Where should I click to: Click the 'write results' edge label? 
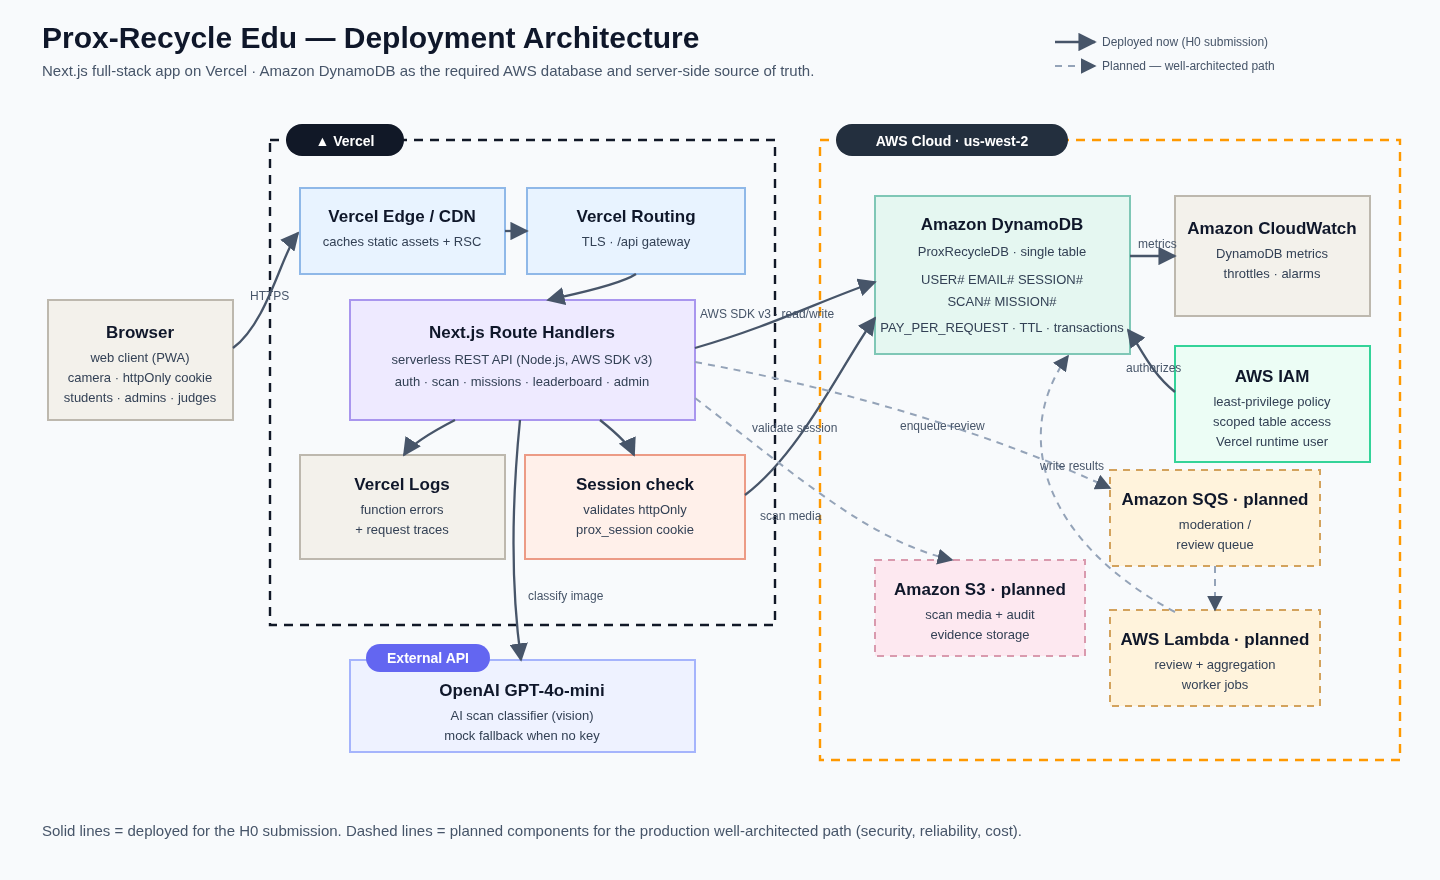1072,466
